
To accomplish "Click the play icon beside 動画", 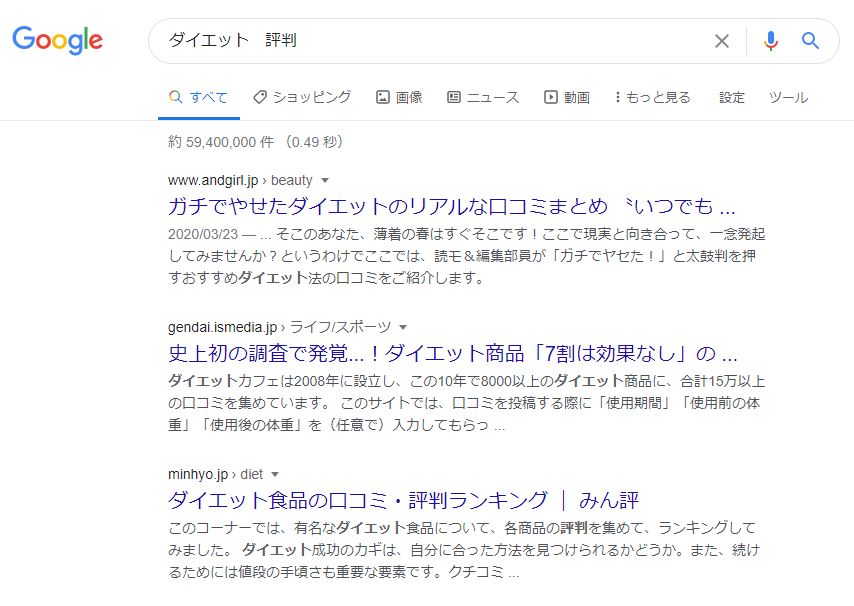I will click(x=551, y=97).
